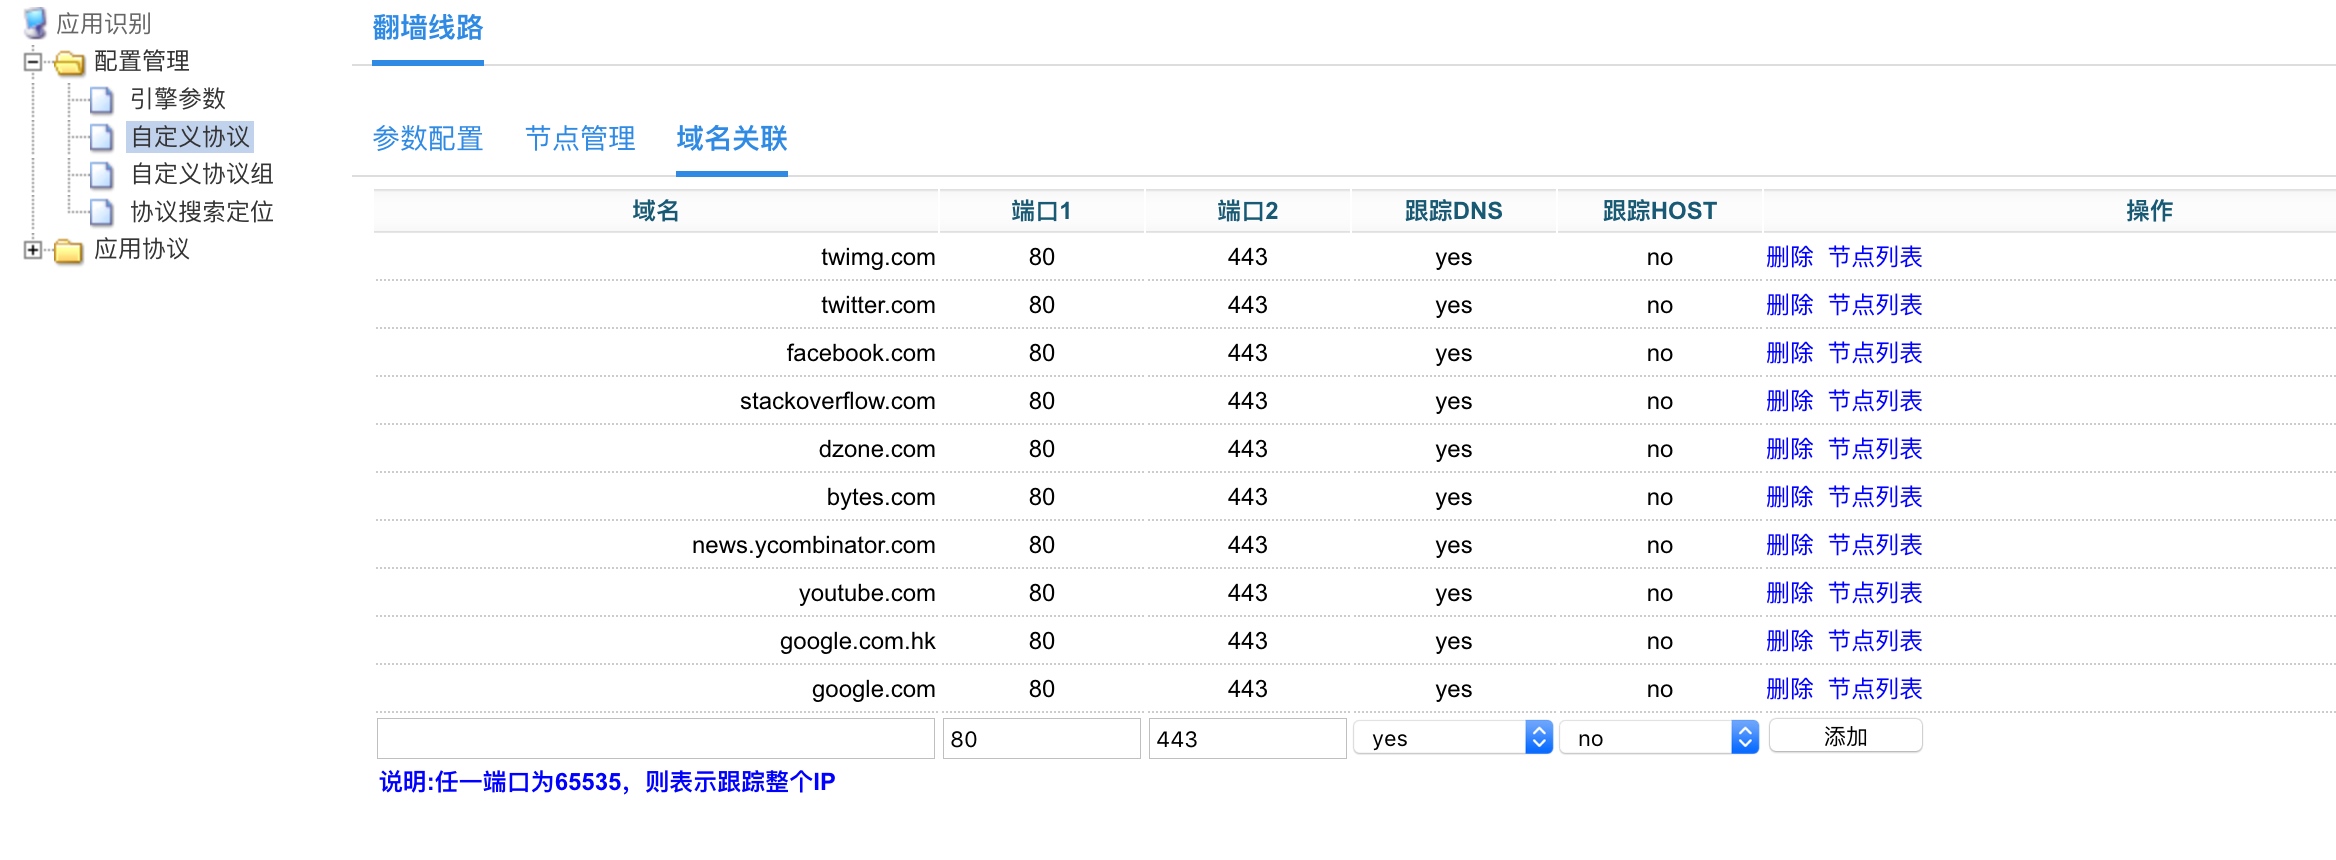Select the 配置管理 folder label
The width and height of the screenshot is (2336, 860).
point(142,62)
